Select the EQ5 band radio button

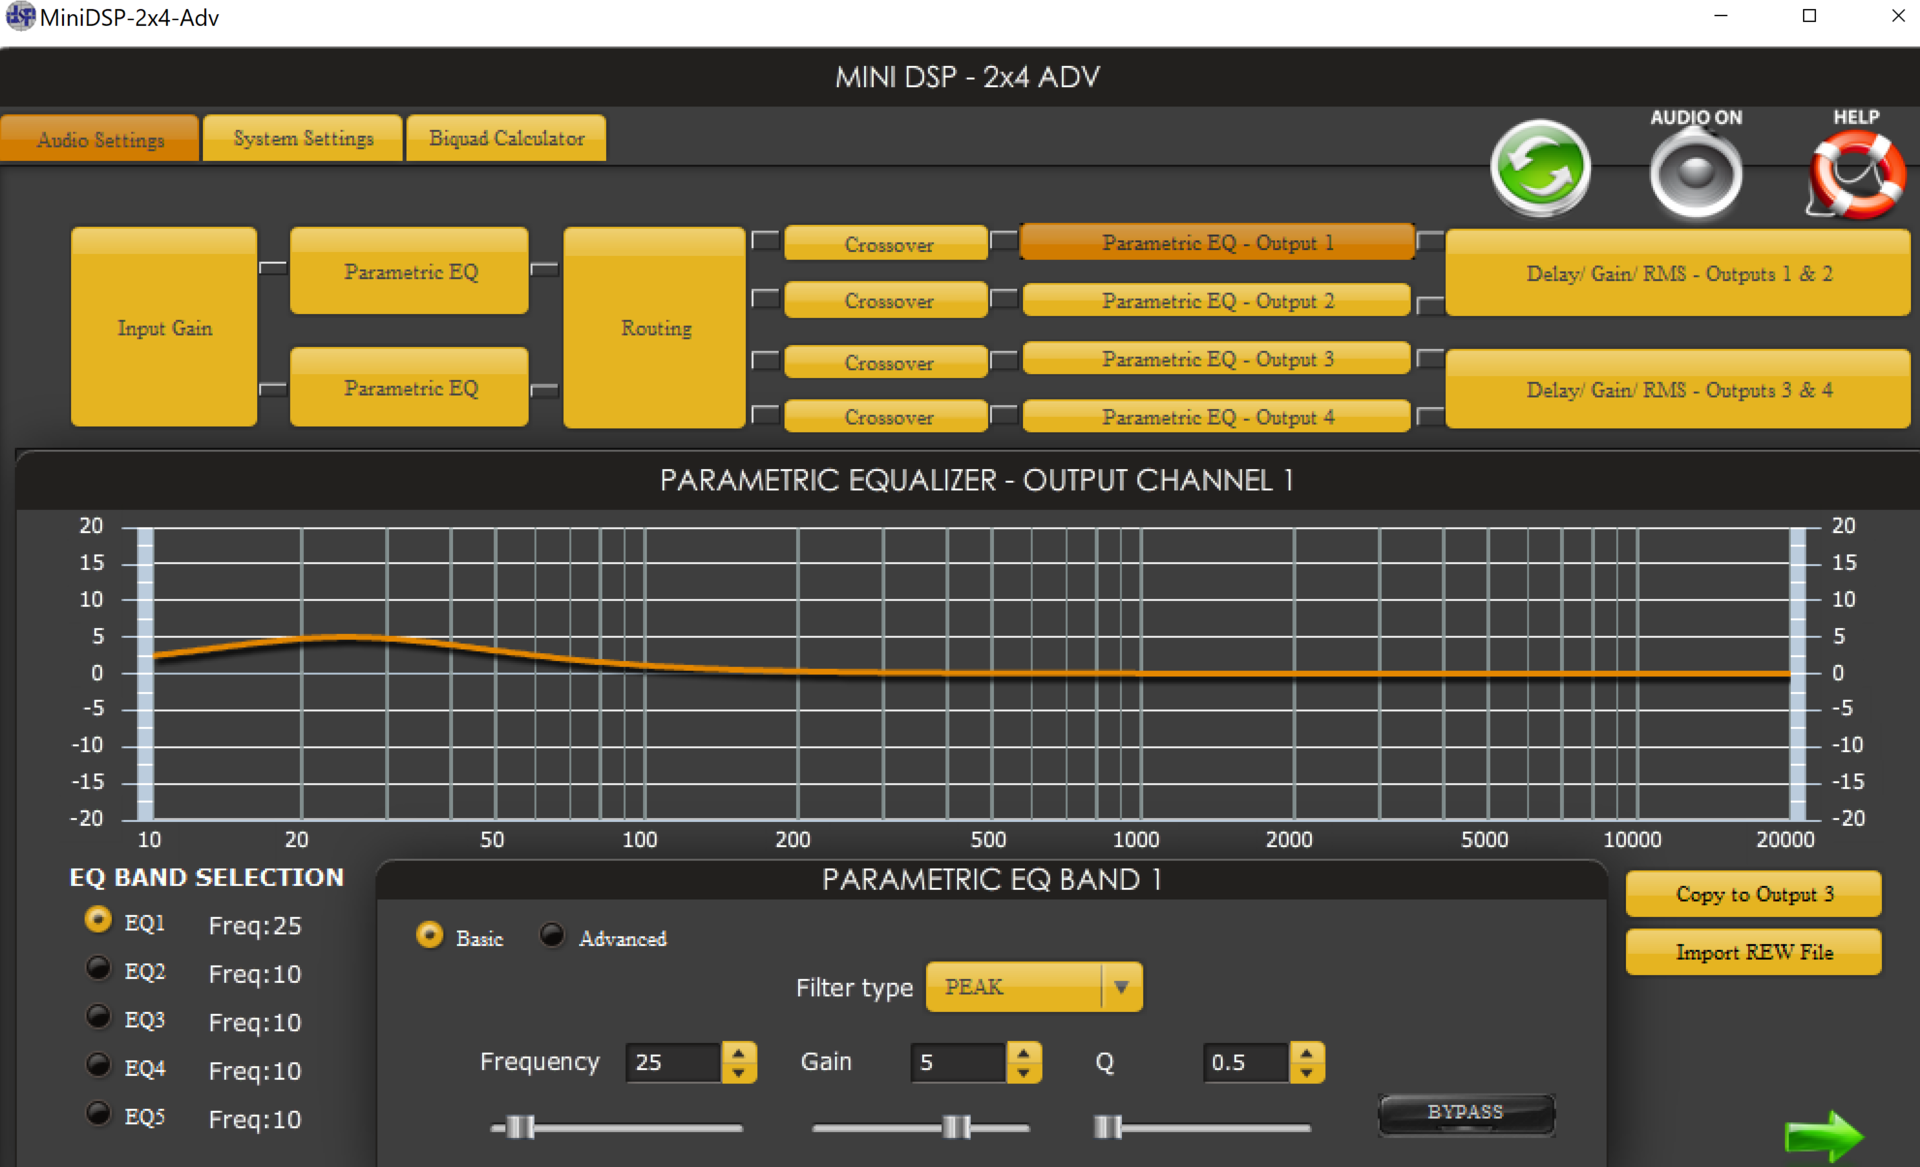[98, 1113]
